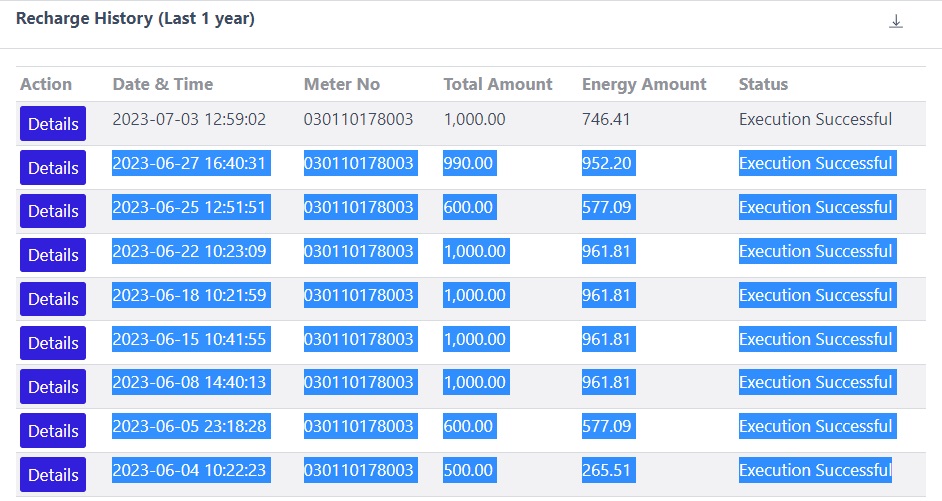942x501 pixels.
Task: Click the Date & Time column header
Action: (x=163, y=84)
